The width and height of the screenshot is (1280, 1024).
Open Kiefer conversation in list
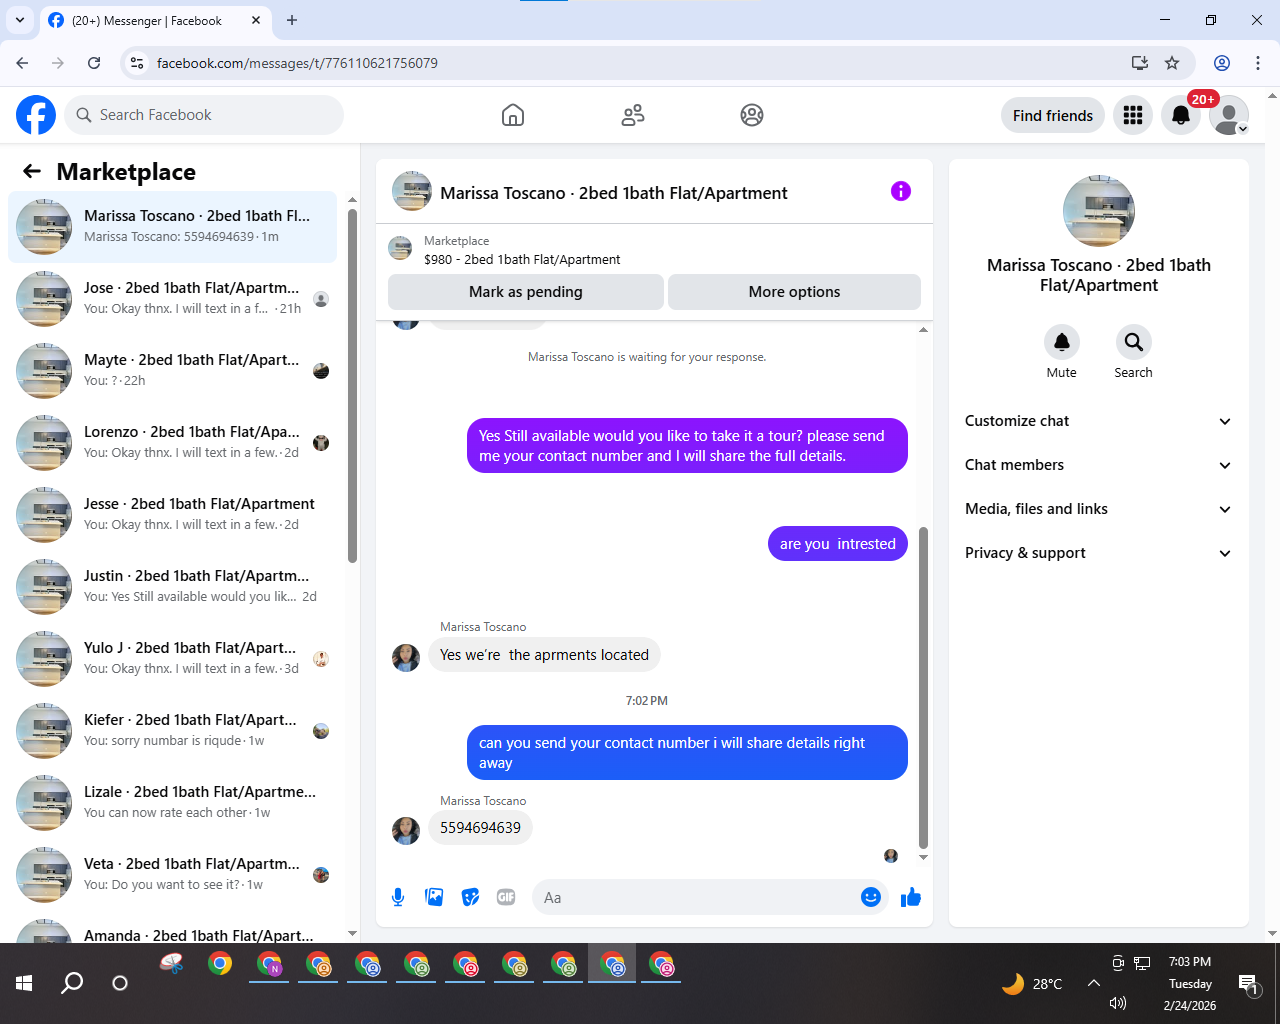pos(172,731)
